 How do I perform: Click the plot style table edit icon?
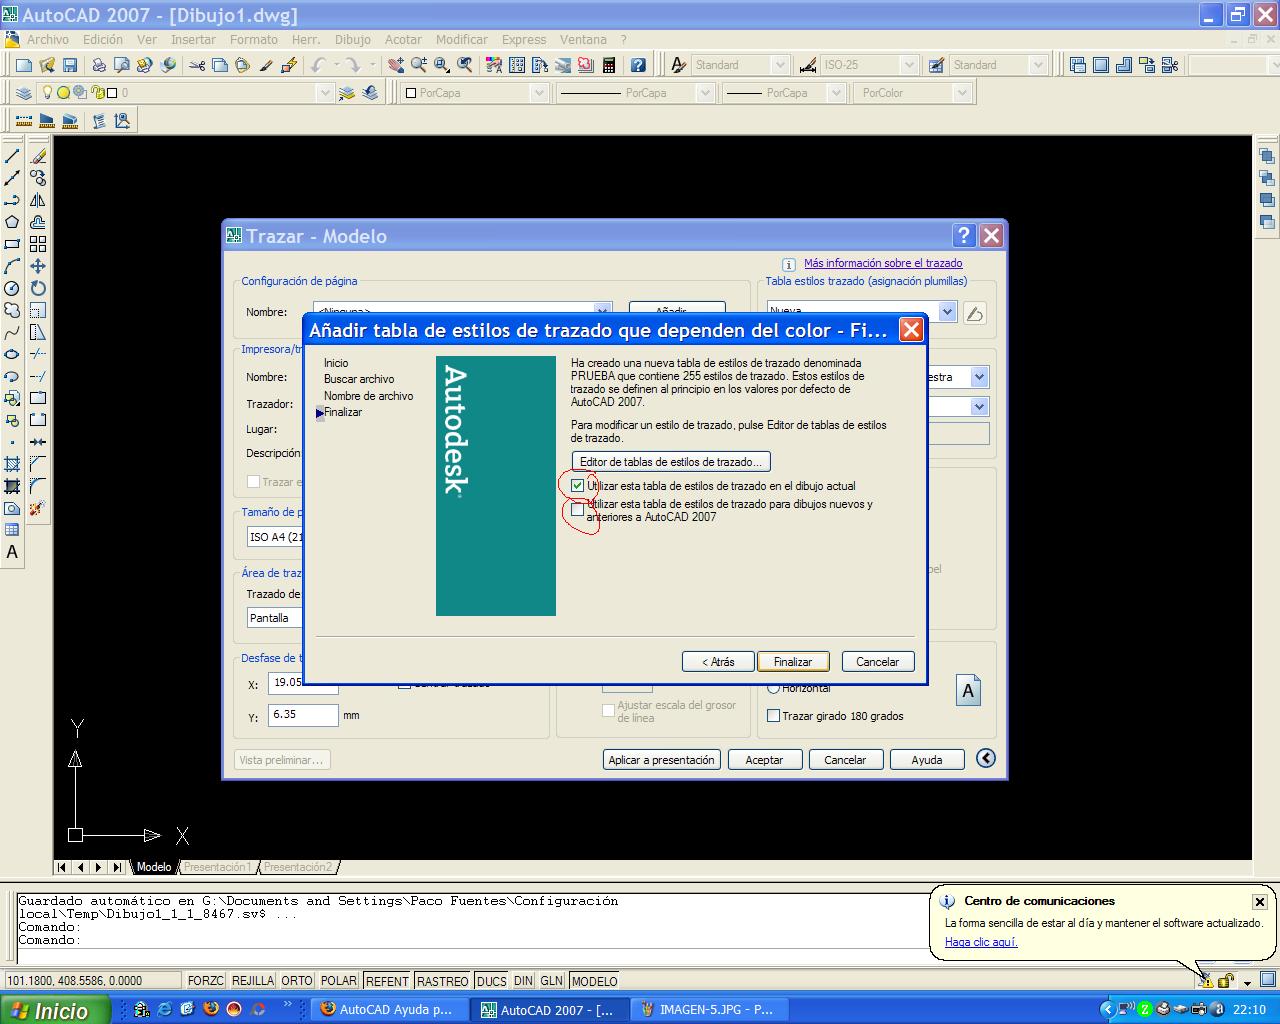(975, 313)
